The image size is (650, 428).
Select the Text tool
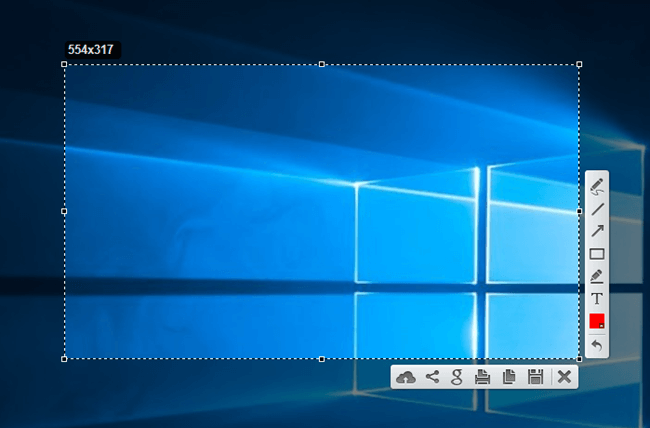click(597, 299)
